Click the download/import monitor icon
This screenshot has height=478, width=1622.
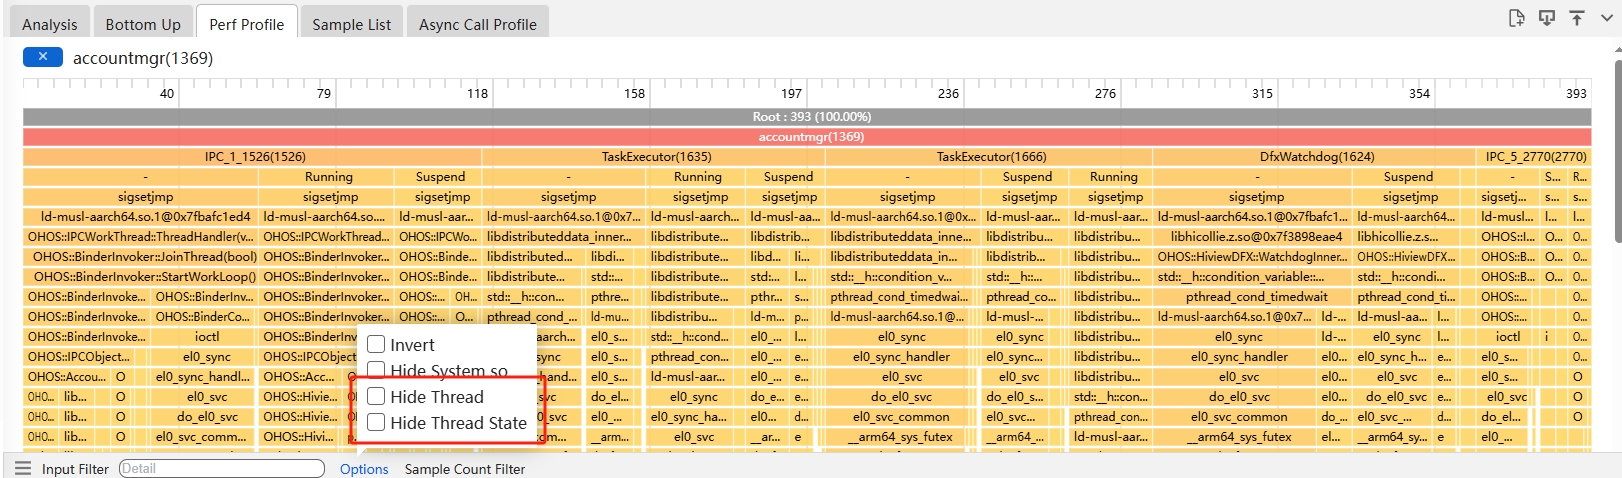[1546, 18]
